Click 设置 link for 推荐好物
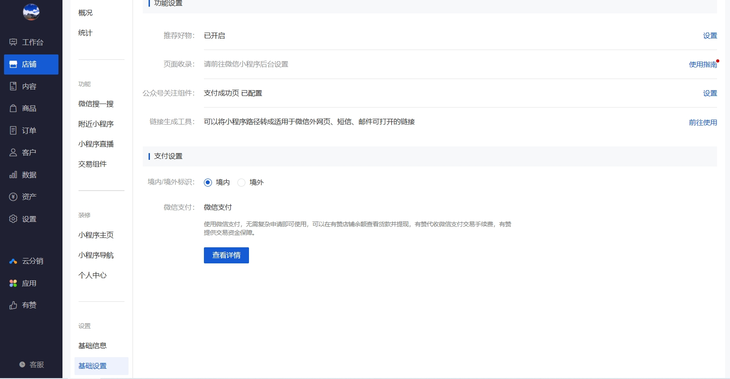 (x=710, y=36)
